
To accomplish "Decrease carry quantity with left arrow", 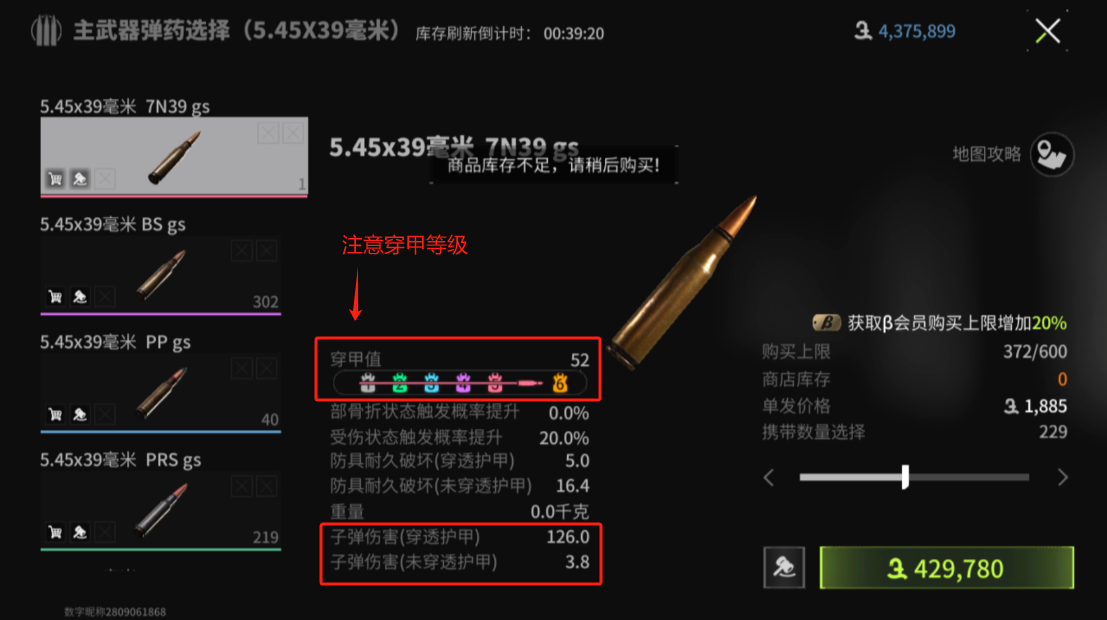I will 770,478.
